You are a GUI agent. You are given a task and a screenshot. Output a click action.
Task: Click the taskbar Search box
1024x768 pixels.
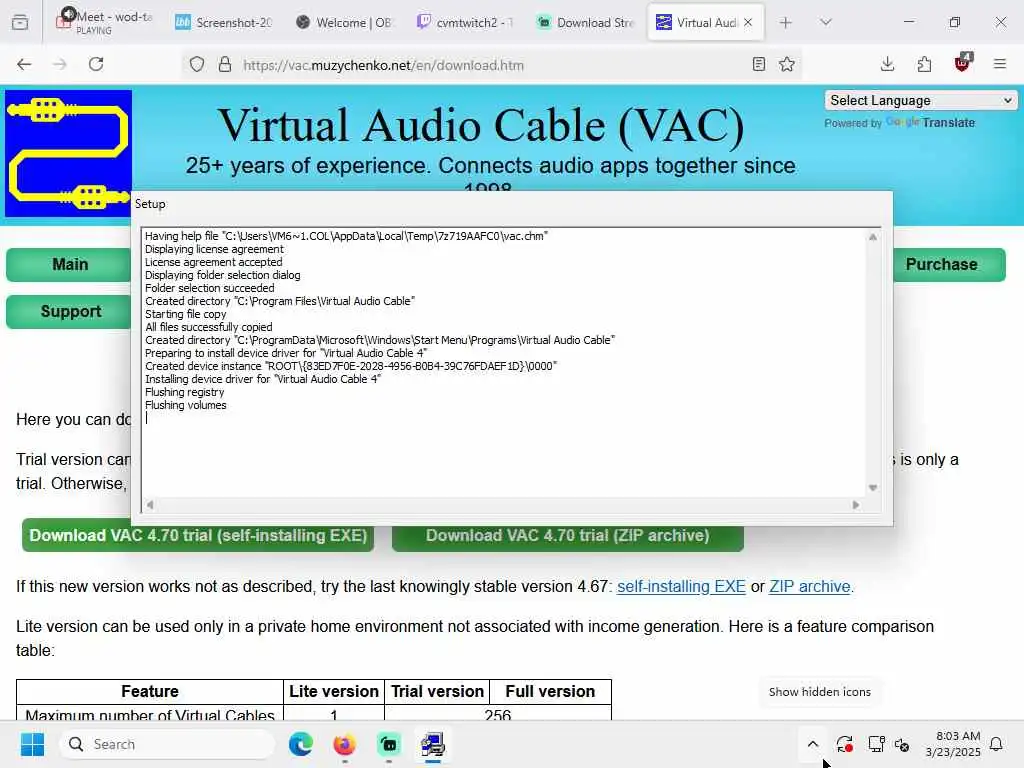coord(167,744)
